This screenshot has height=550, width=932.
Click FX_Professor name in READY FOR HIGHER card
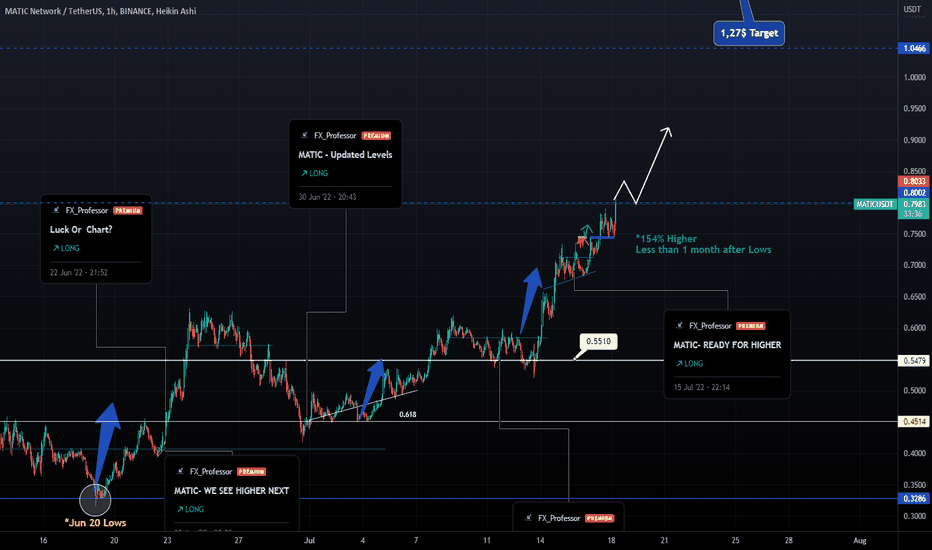tap(710, 326)
